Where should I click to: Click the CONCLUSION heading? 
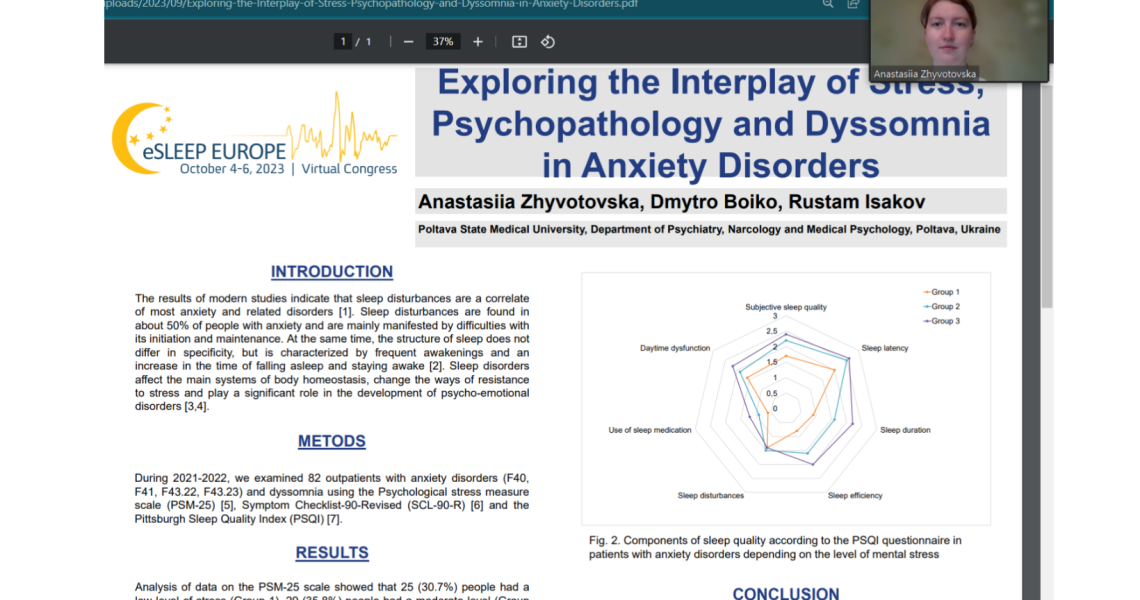(x=785, y=593)
